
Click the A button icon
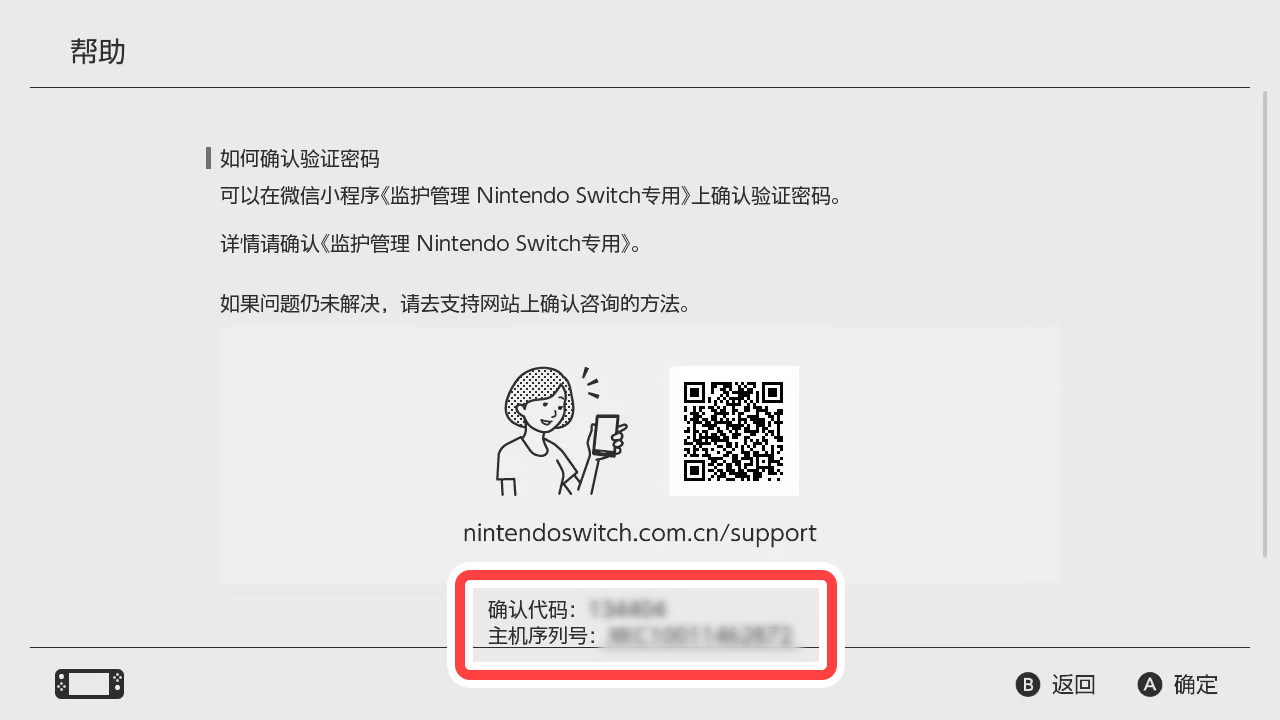pos(1149,685)
